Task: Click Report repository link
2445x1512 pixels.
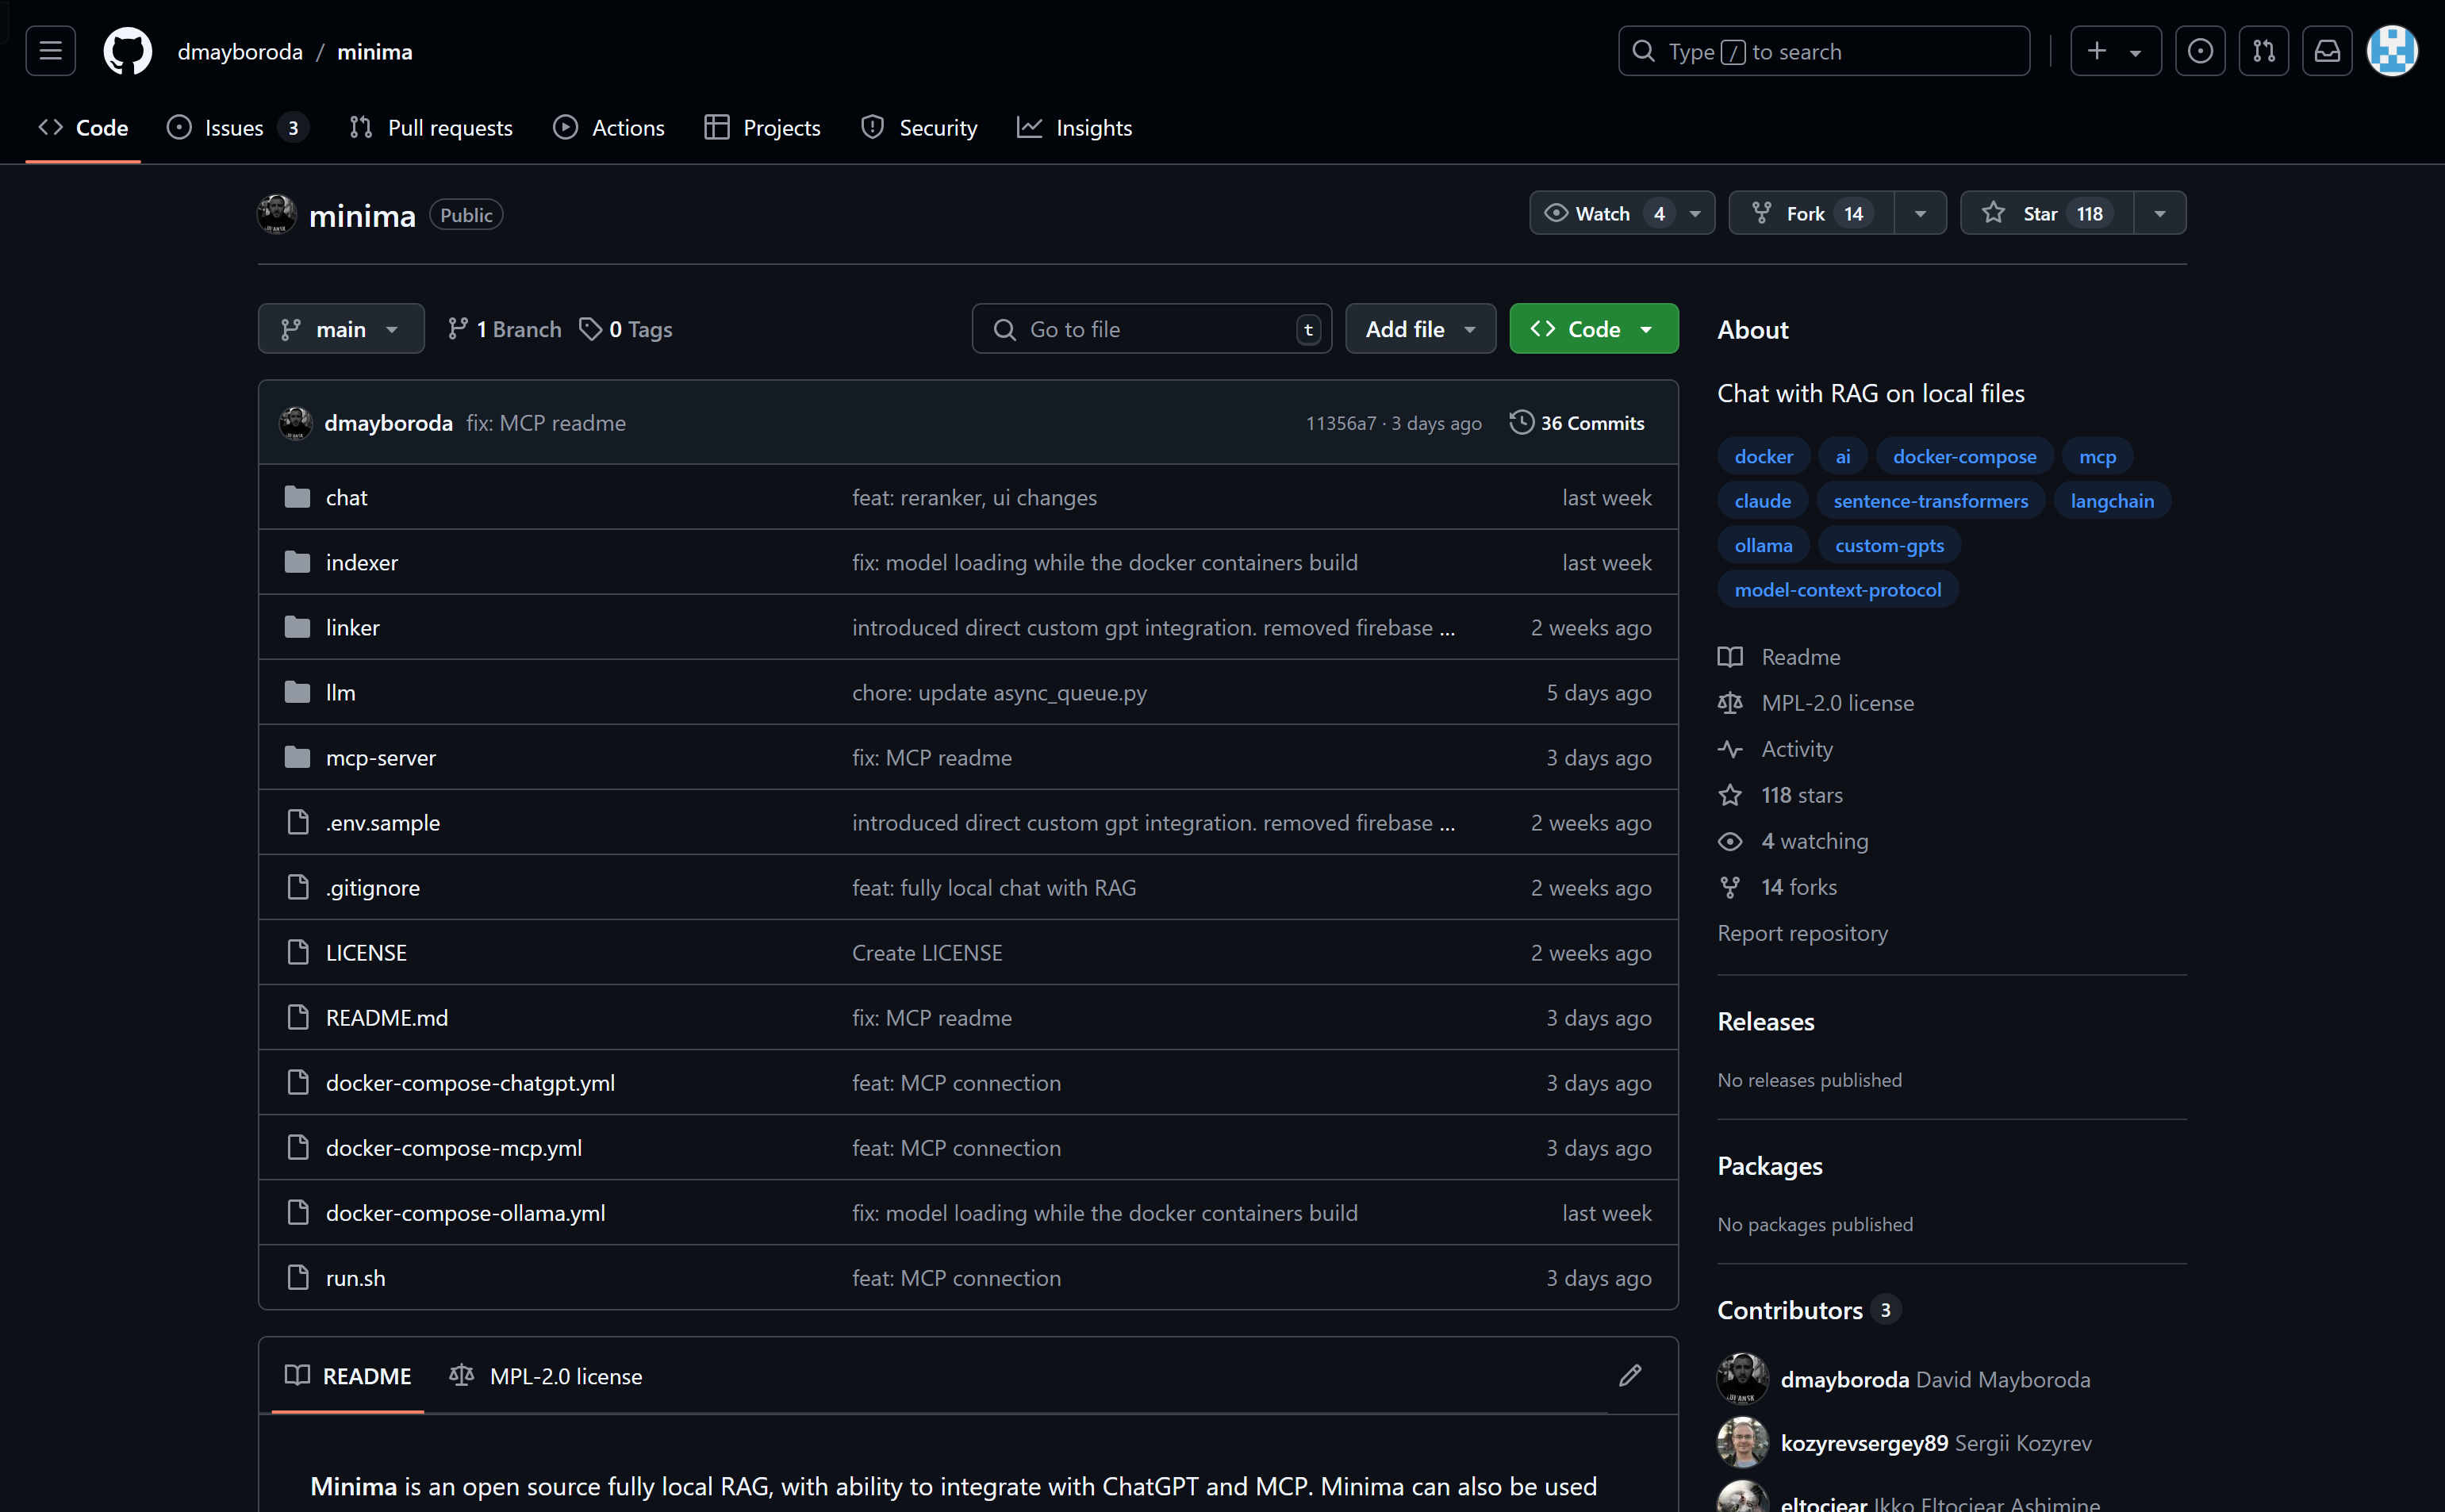Action: (1802, 933)
